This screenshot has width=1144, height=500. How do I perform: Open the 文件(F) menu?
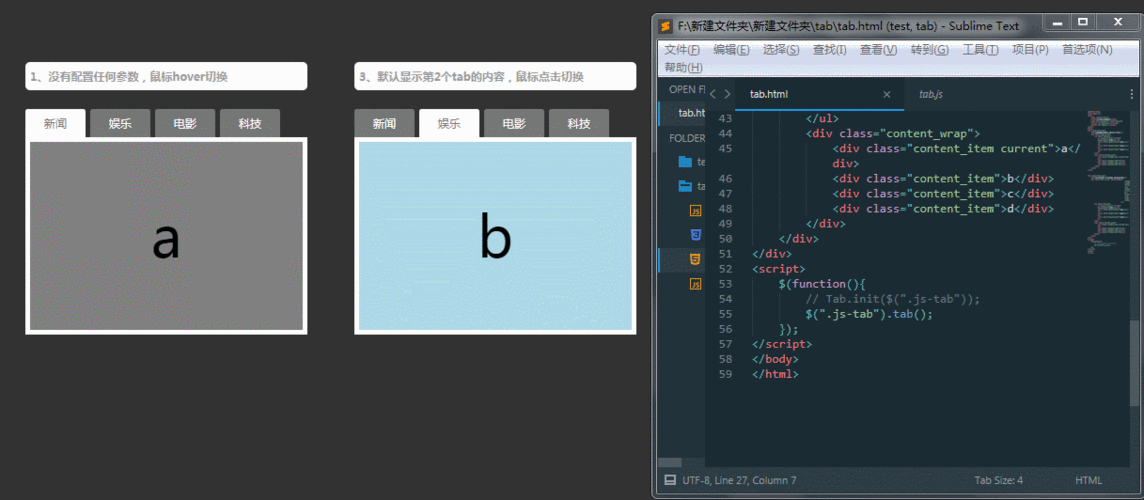[x=681, y=50]
